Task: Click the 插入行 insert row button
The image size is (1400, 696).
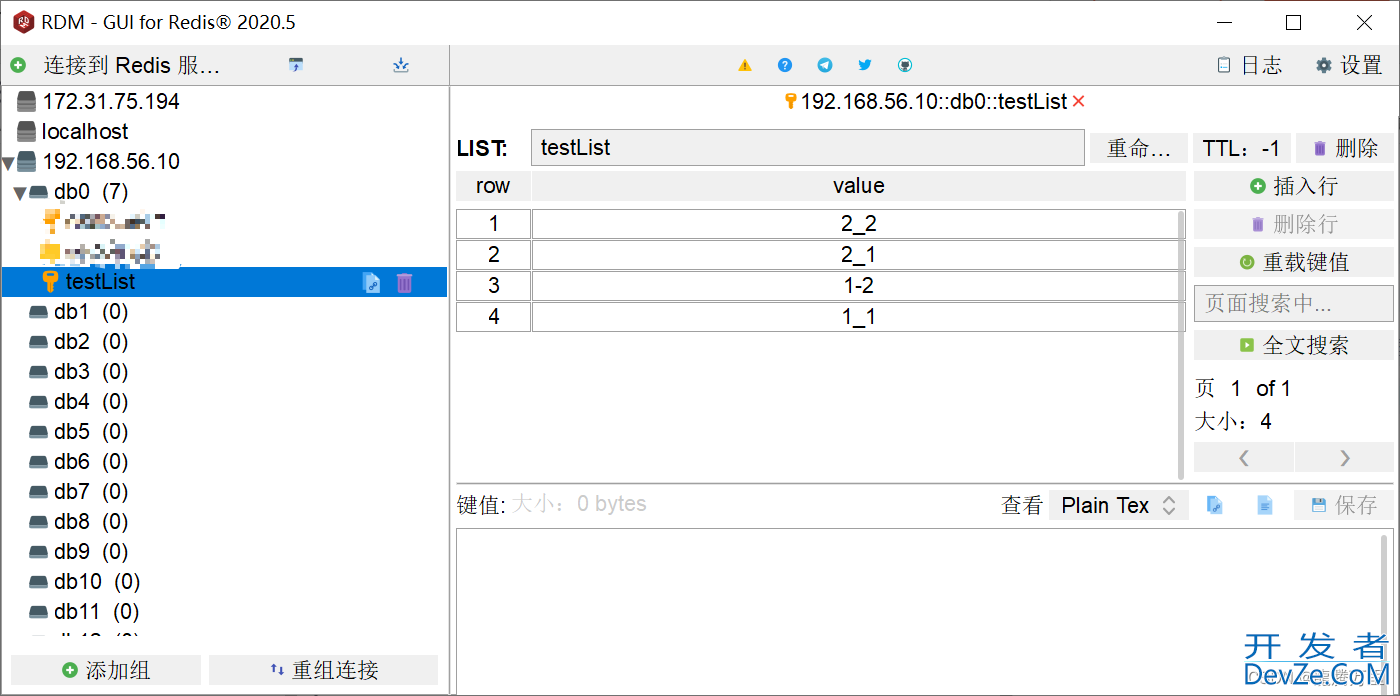Action: click(x=1294, y=186)
